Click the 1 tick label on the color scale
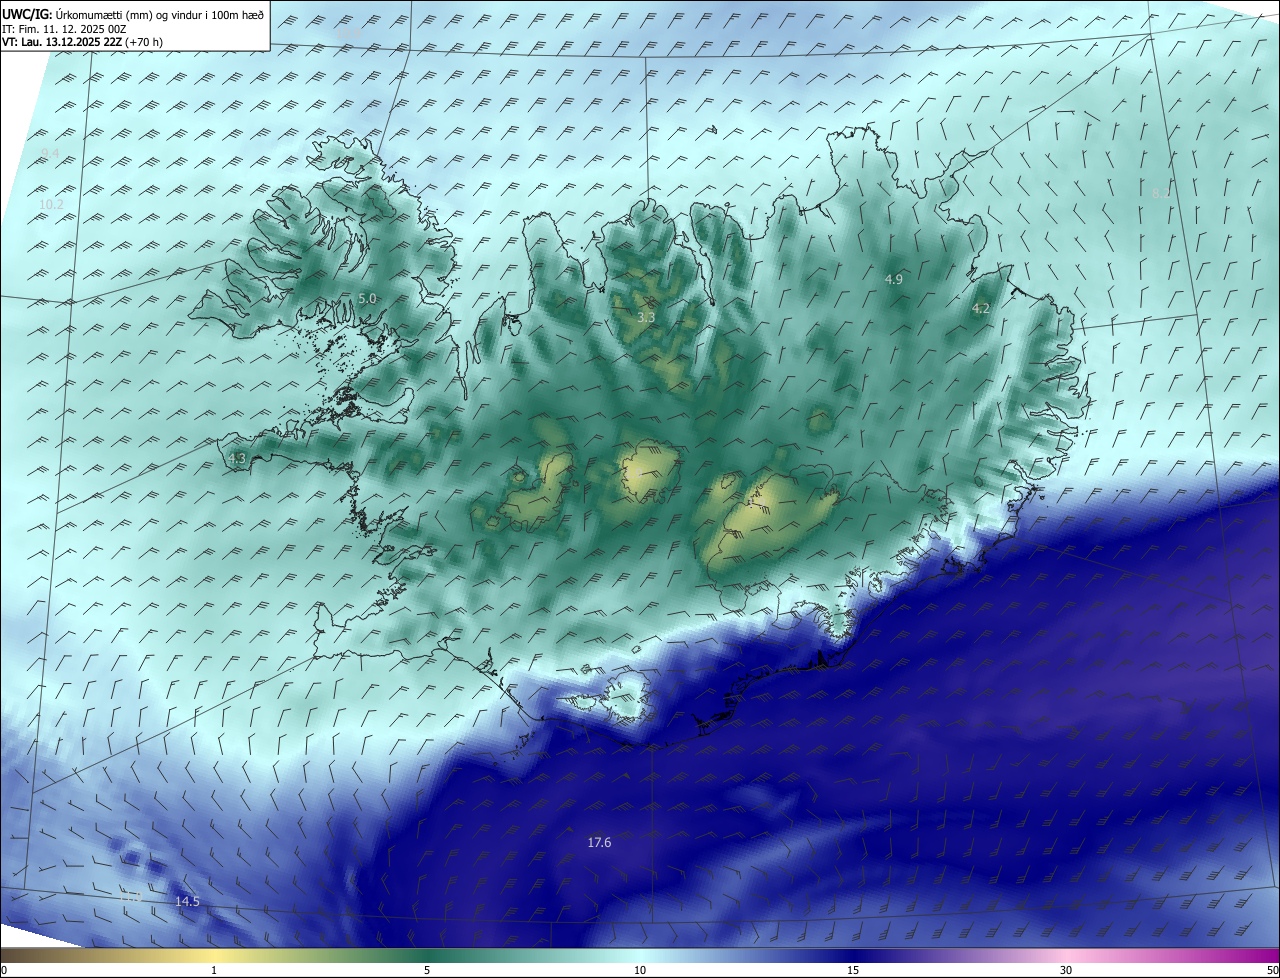1280x978 pixels. click(x=214, y=970)
